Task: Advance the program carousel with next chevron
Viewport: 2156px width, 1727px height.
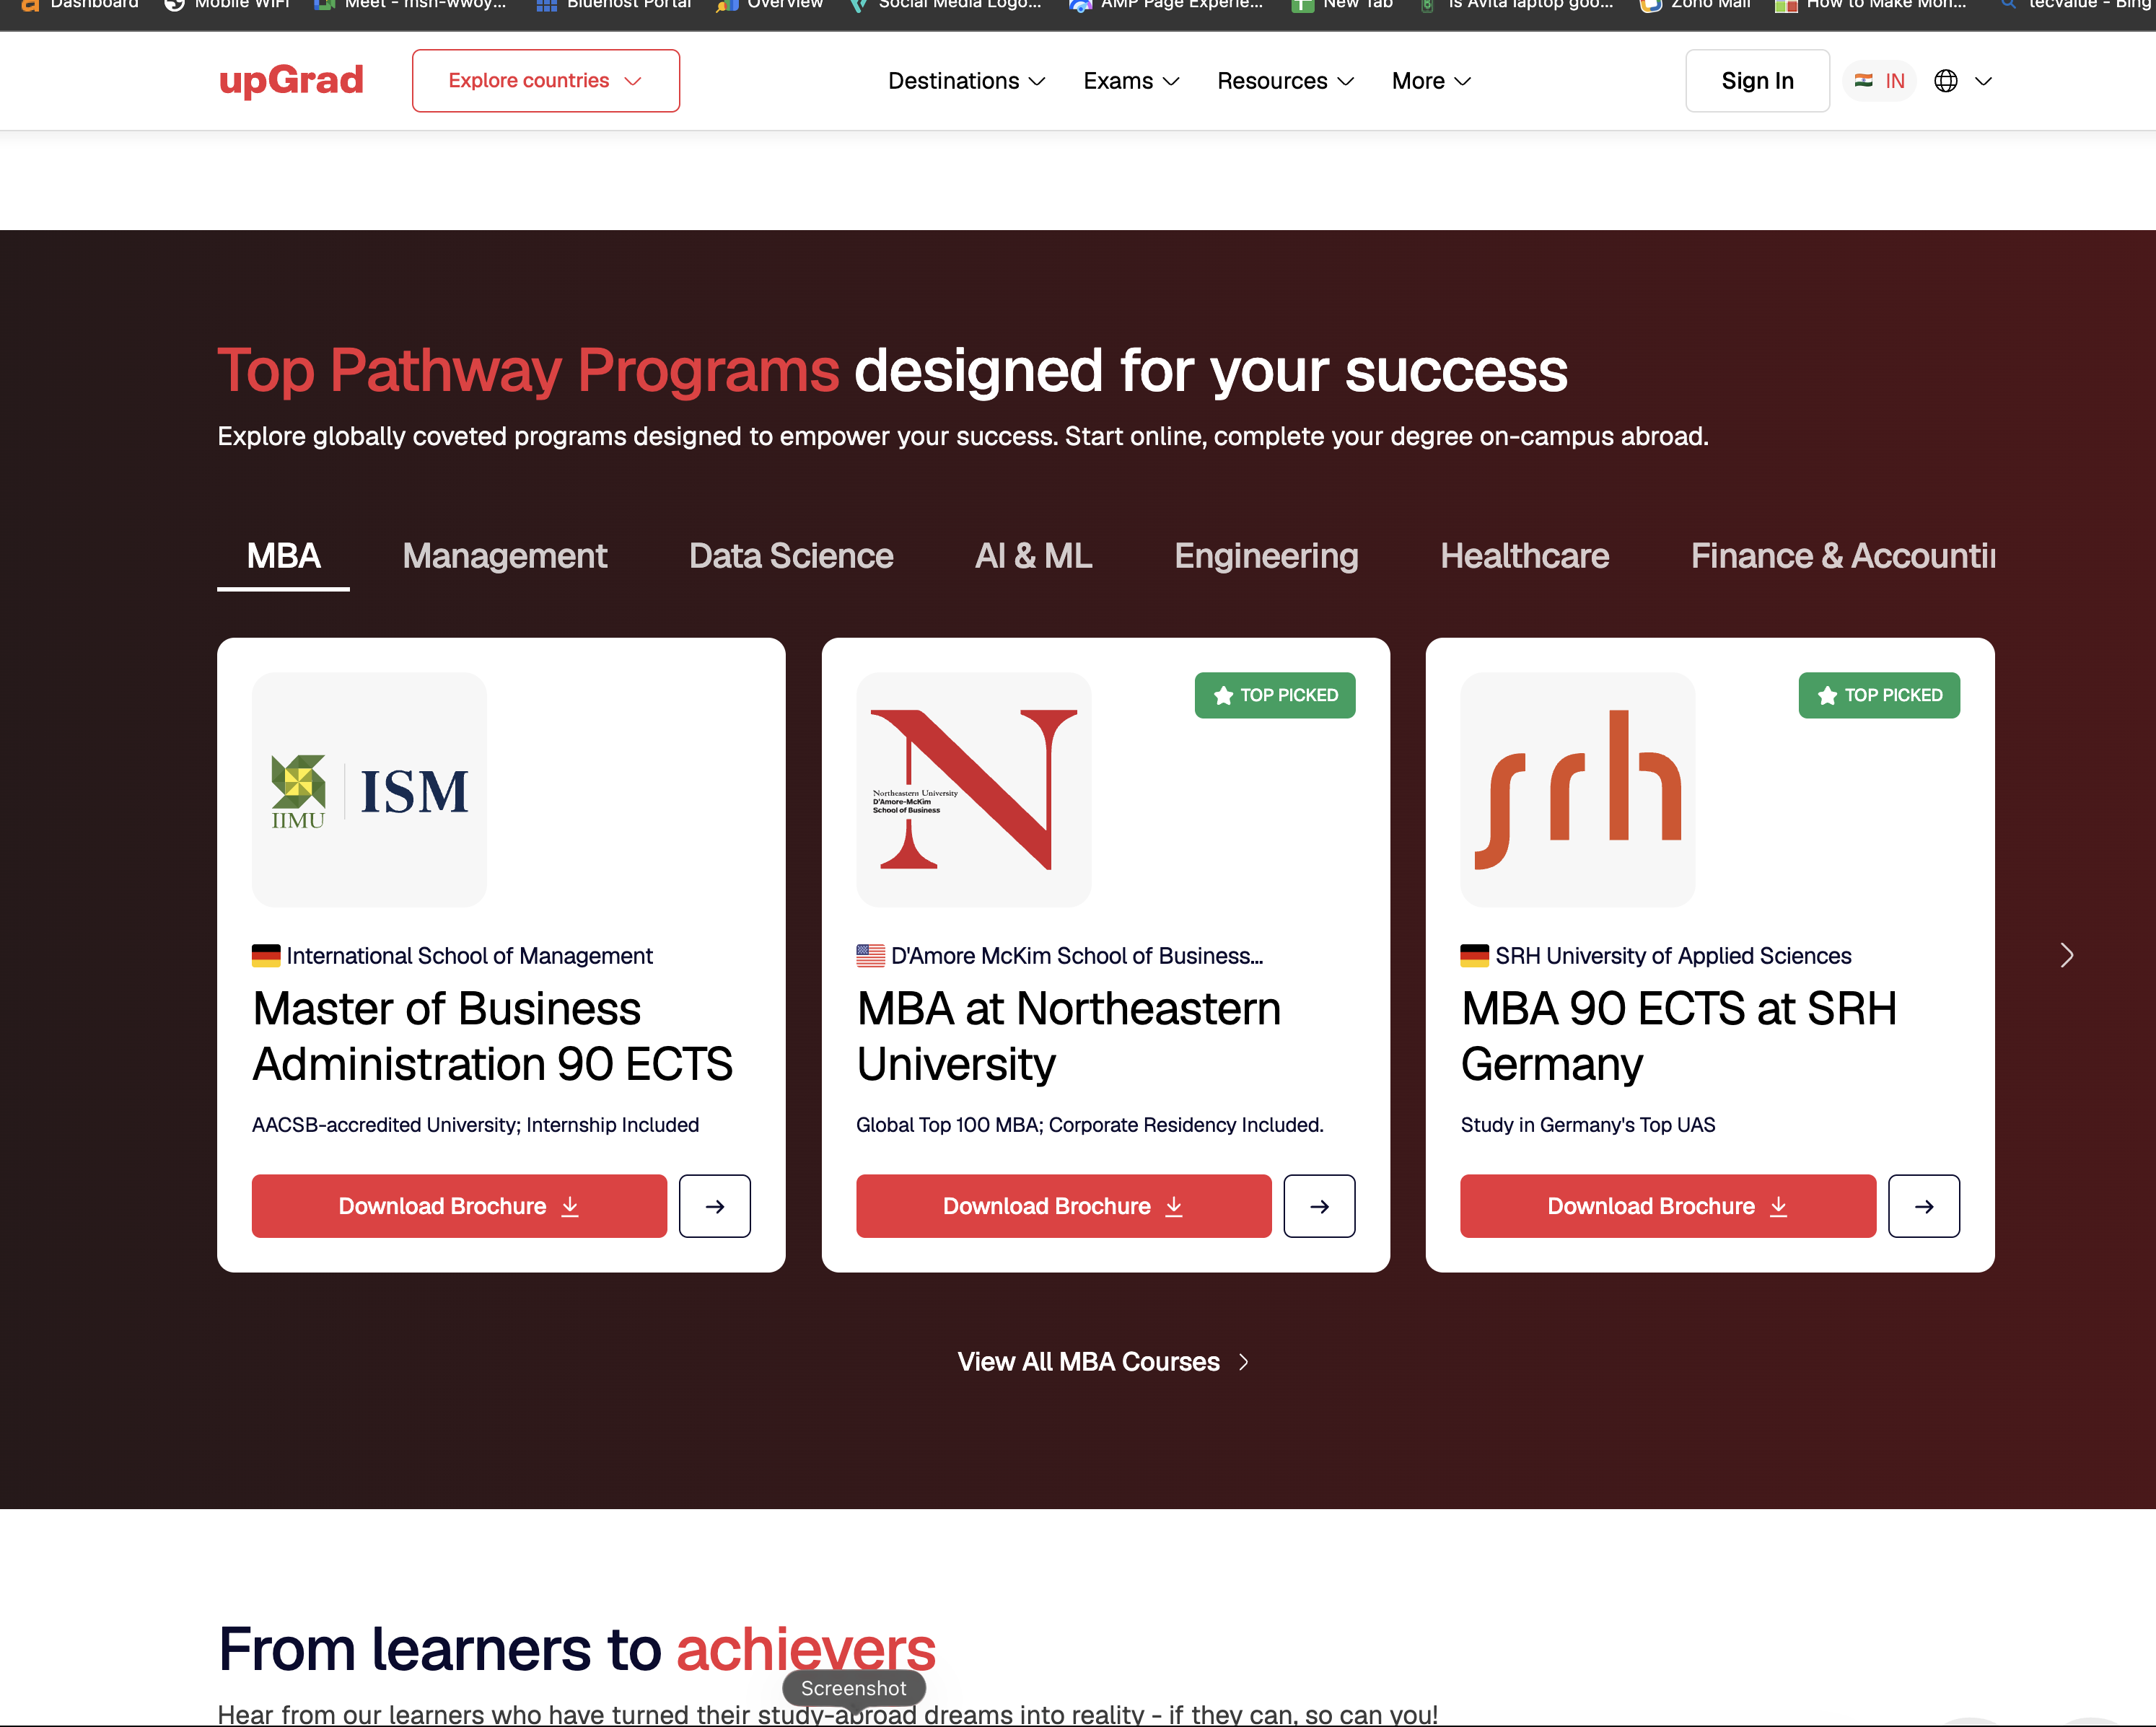Action: point(2066,956)
